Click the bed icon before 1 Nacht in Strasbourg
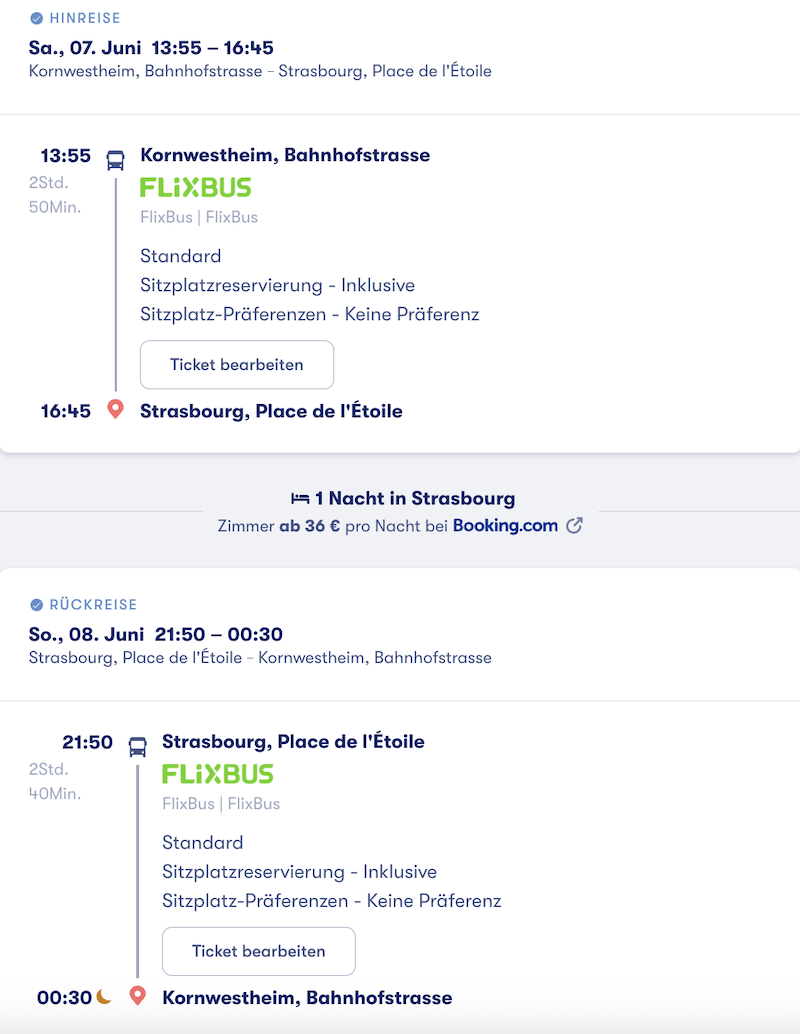 tap(300, 499)
